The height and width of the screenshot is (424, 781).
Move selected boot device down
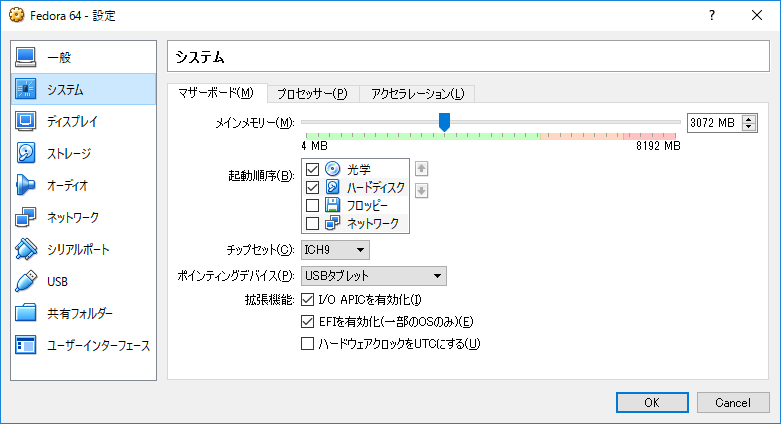[x=421, y=190]
